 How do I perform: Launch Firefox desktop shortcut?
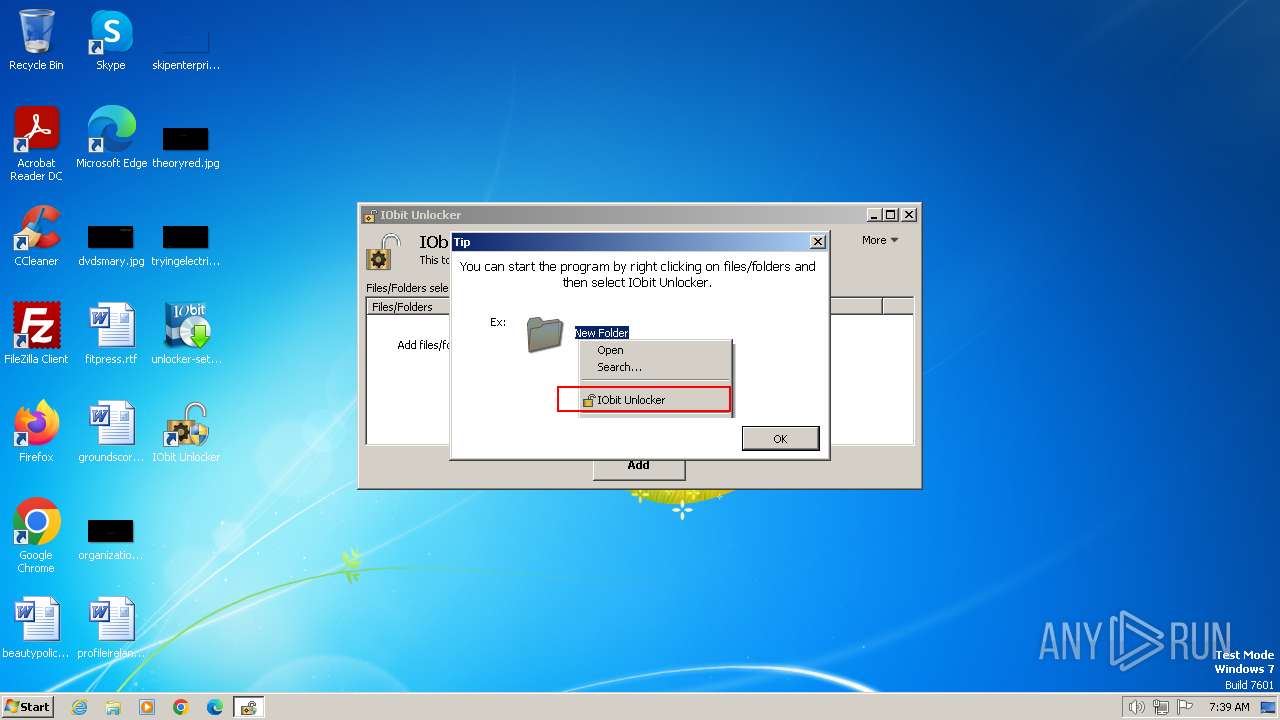point(36,431)
